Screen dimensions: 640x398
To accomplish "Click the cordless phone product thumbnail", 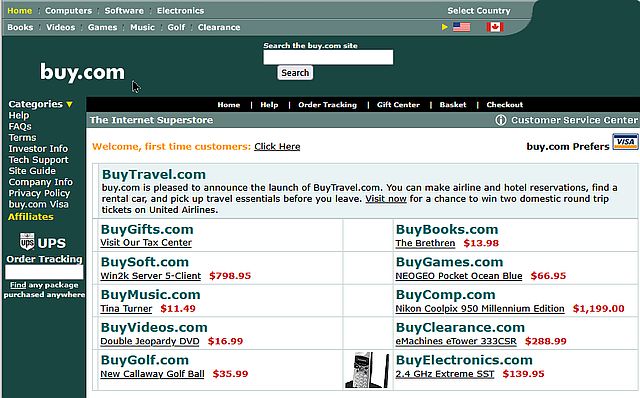I will point(367,370).
